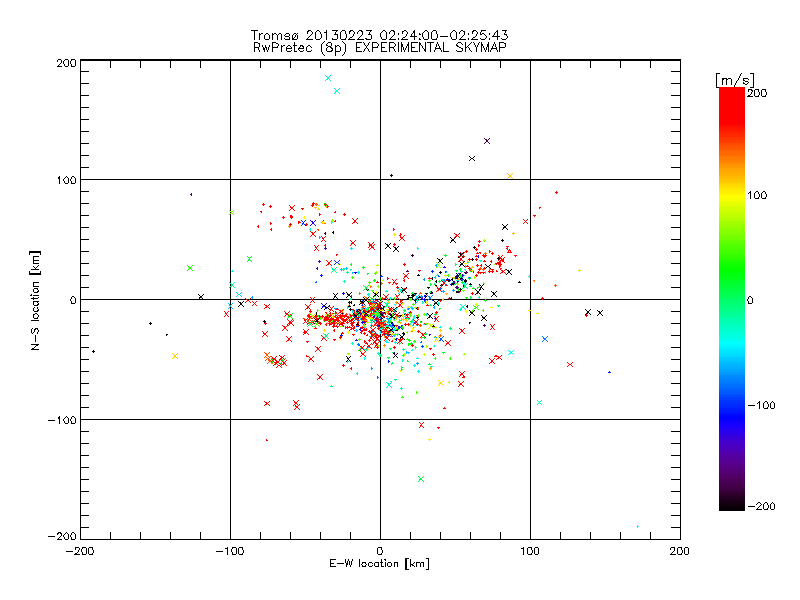Click the y-axis tick label "200"
The width and height of the screenshot is (800, 600).
67,63
